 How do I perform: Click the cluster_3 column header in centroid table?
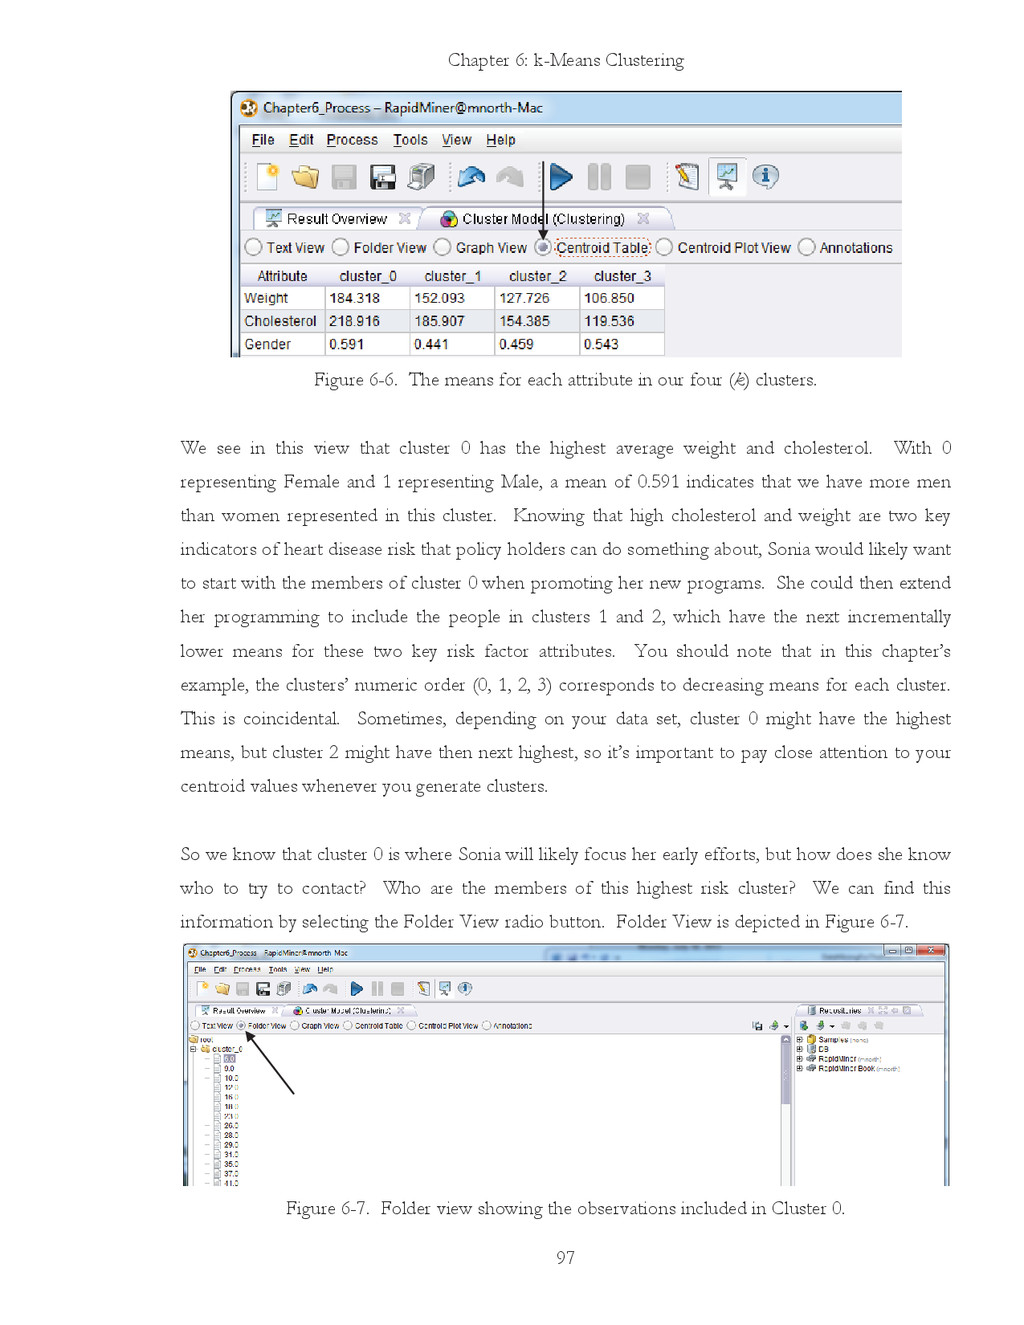[622, 276]
